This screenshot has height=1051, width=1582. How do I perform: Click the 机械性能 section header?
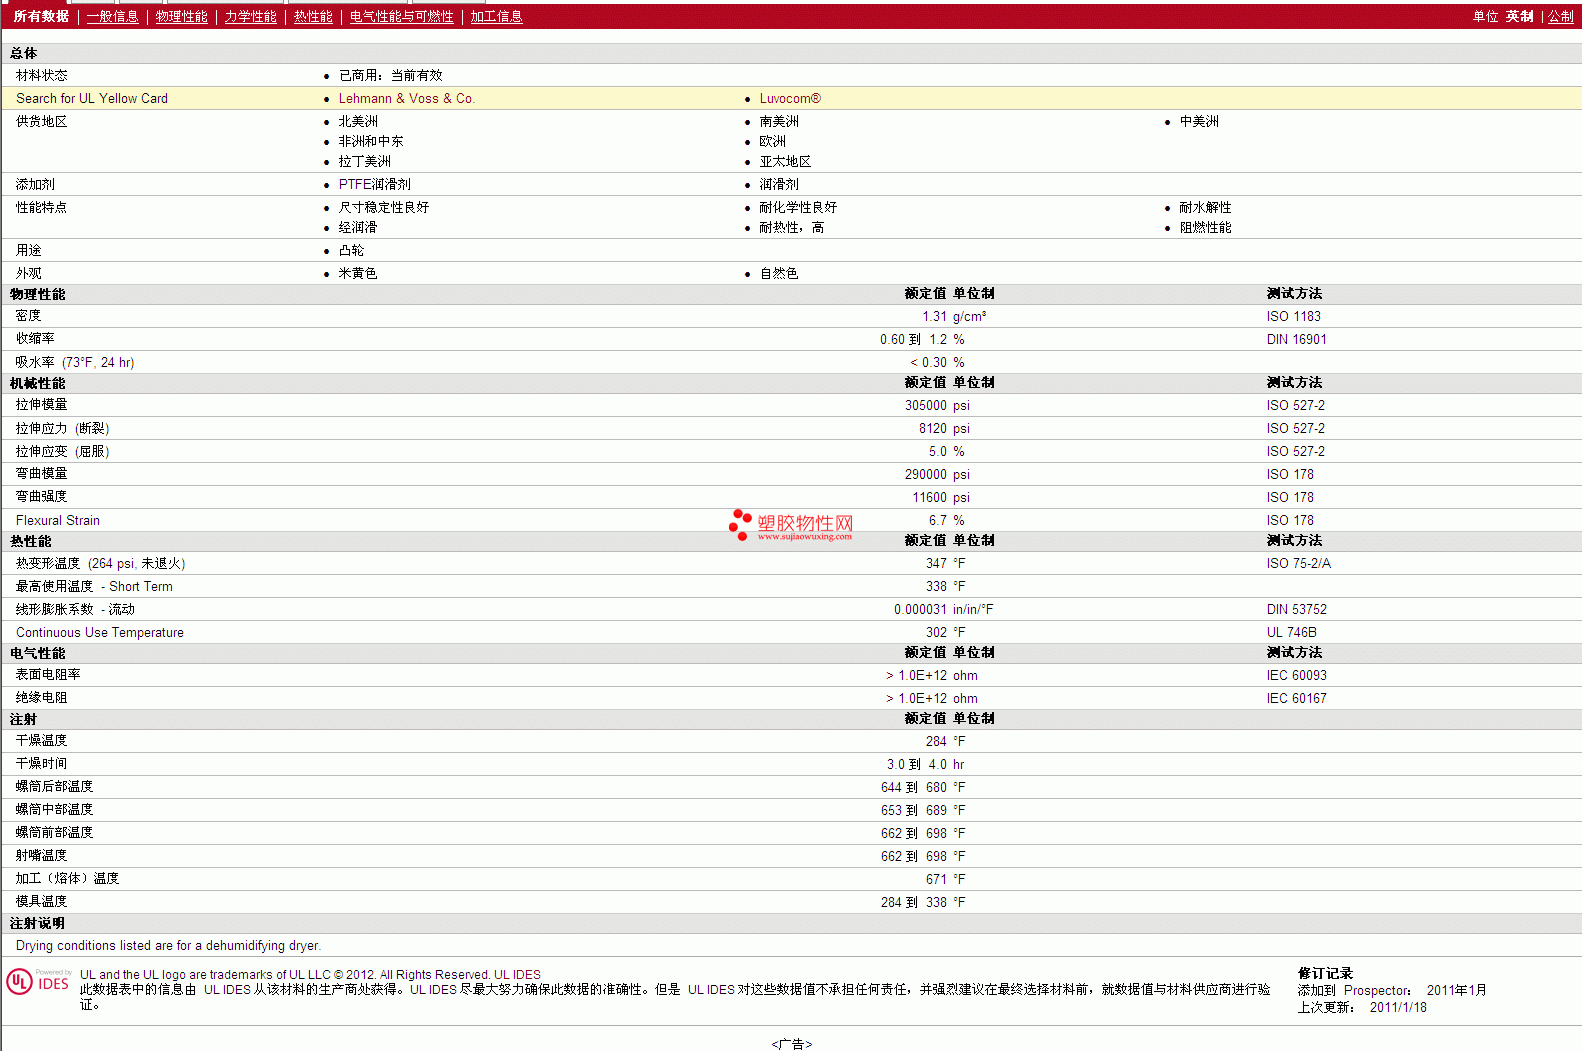(x=38, y=383)
